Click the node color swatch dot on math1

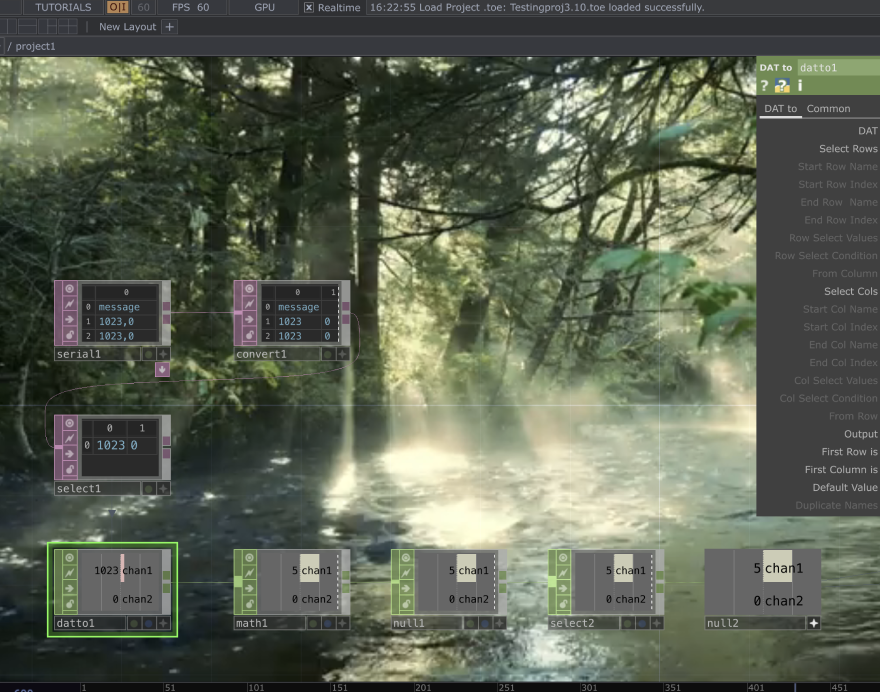pos(313,623)
